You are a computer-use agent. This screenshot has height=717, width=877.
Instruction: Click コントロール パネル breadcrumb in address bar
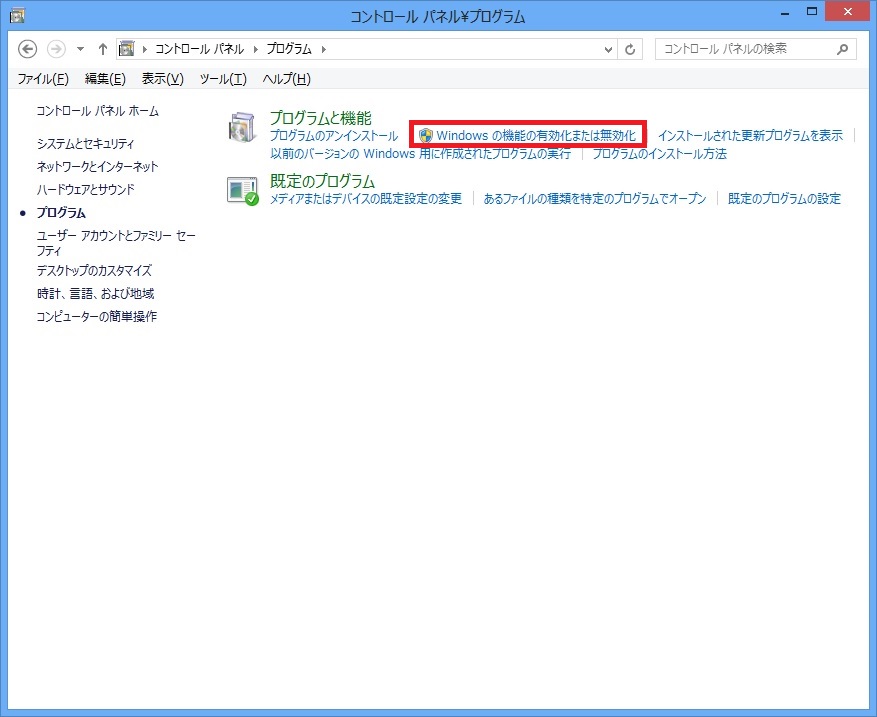click(200, 49)
